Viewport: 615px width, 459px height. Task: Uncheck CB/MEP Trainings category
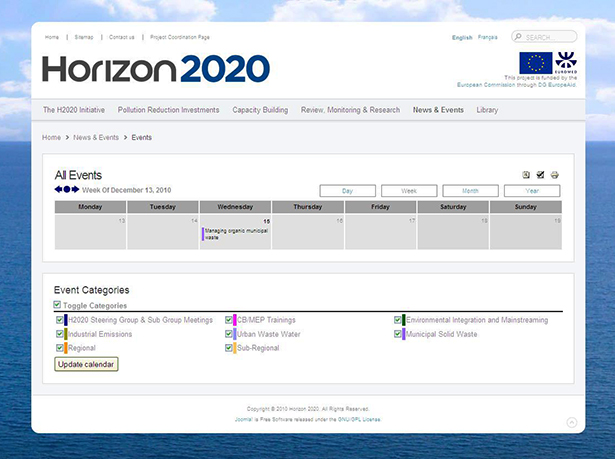[229, 320]
